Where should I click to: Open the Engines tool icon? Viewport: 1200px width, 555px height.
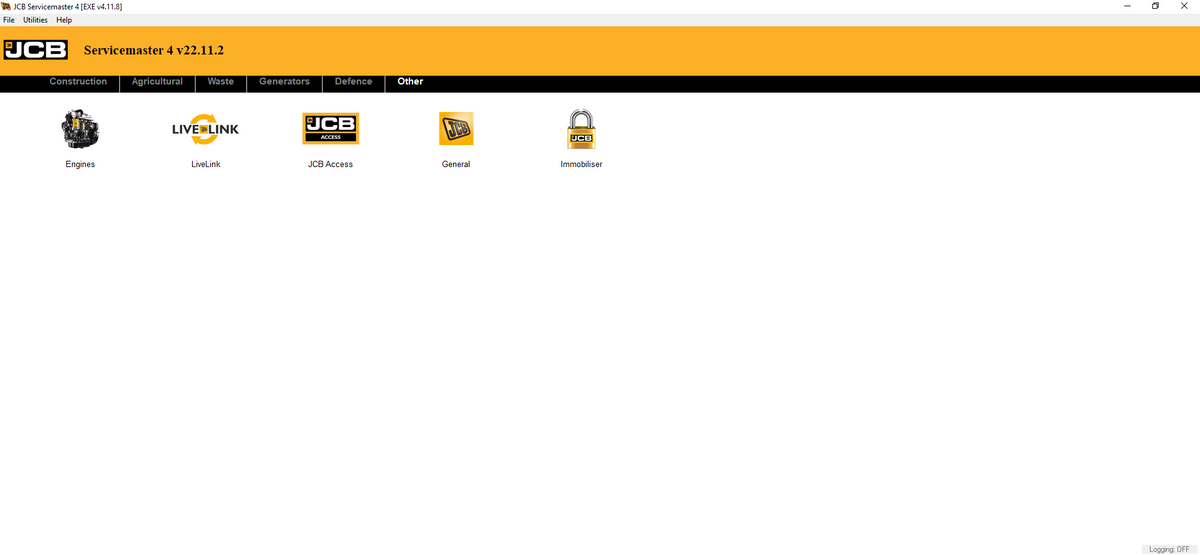pyautogui.click(x=80, y=129)
